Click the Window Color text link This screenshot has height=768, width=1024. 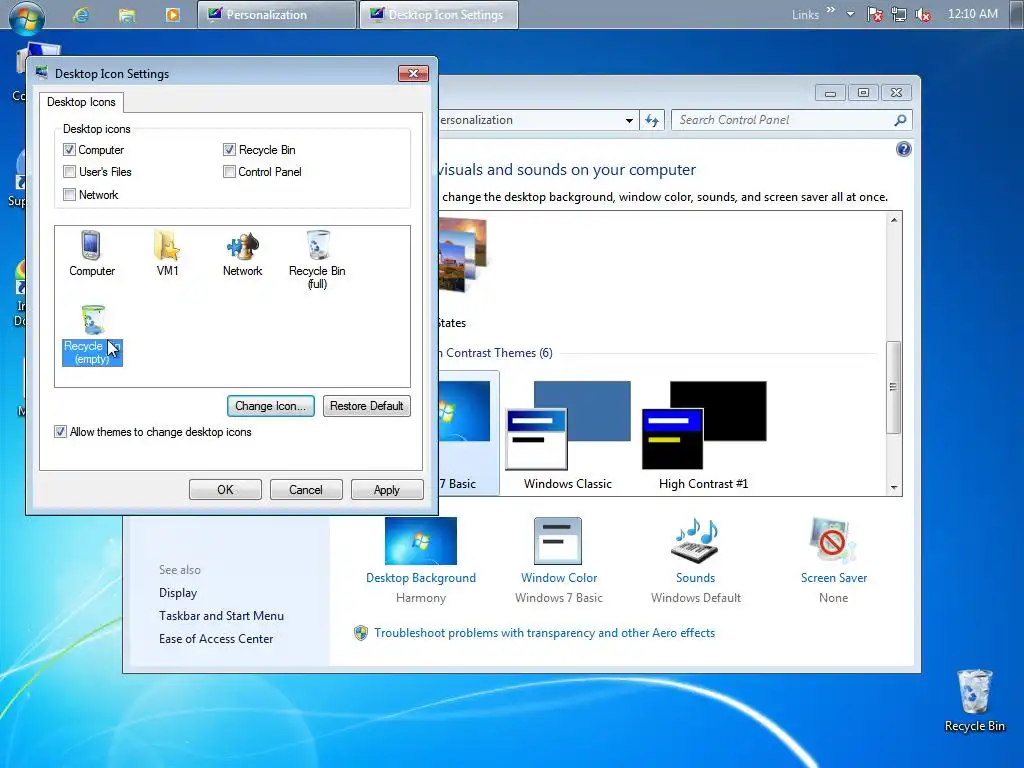[558, 578]
